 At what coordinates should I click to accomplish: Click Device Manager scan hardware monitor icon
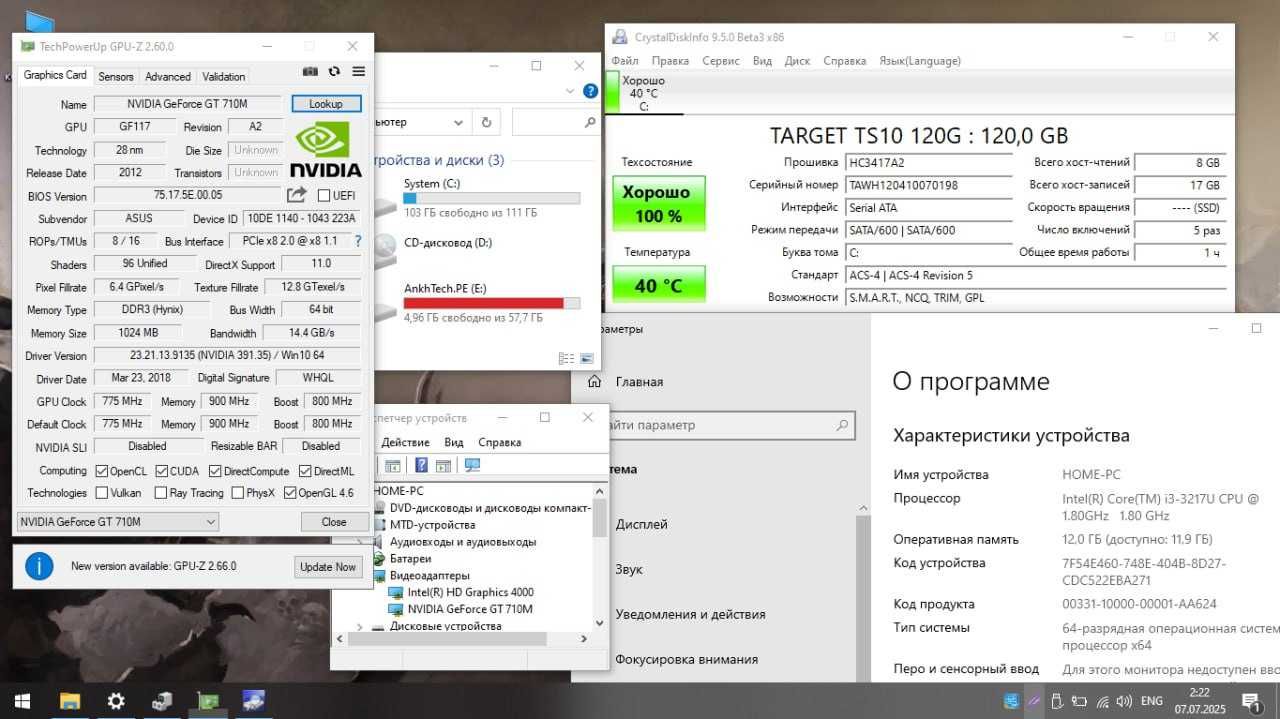pos(472,465)
